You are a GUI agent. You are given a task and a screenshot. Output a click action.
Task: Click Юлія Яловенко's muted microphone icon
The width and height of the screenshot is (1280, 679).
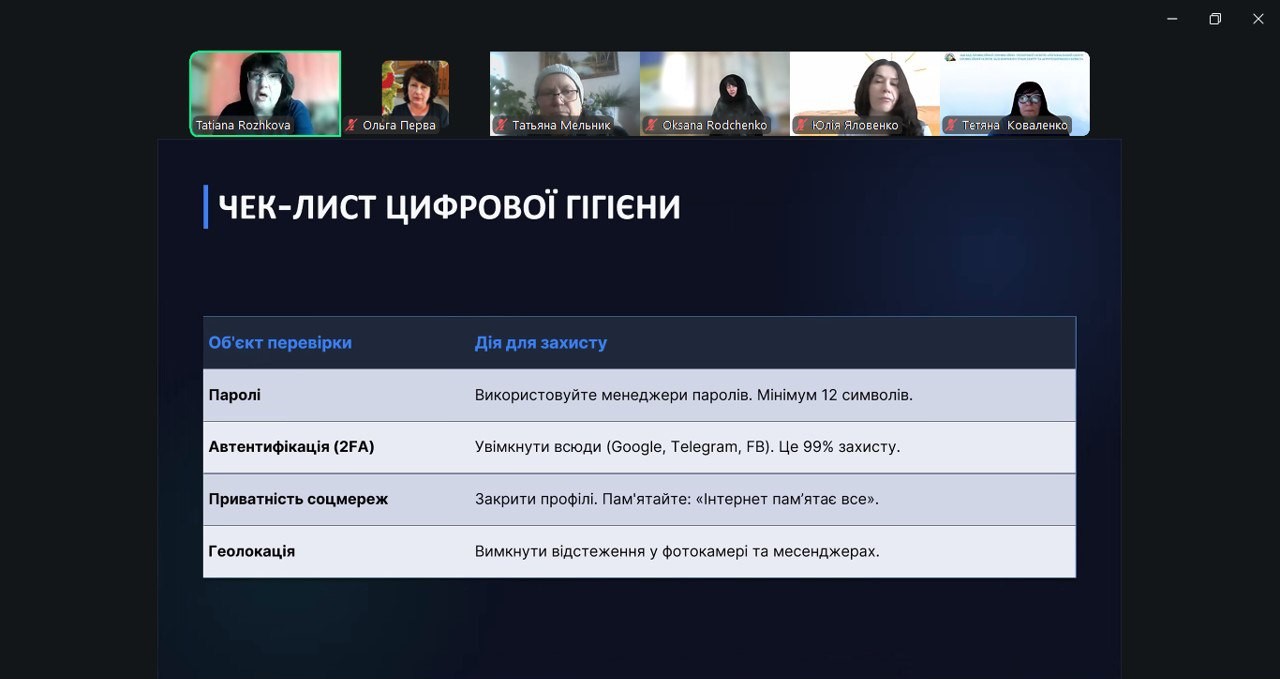802,126
